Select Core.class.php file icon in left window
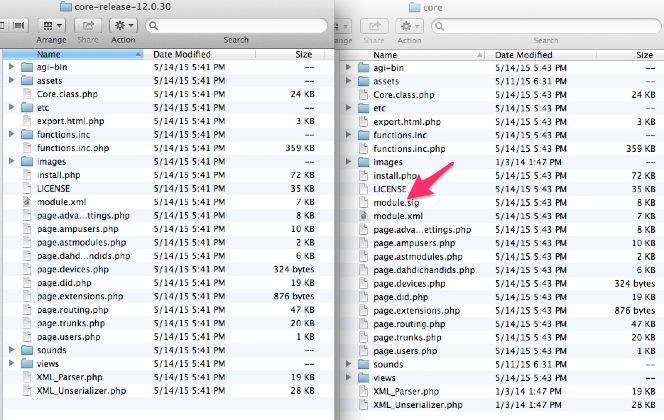 click(x=27, y=94)
